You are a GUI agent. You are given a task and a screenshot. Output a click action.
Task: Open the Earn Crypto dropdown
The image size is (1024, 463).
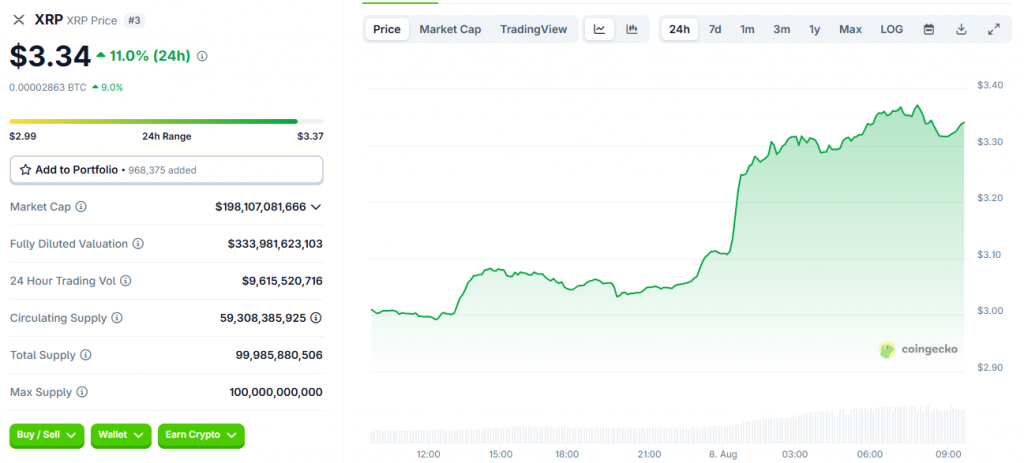point(201,436)
